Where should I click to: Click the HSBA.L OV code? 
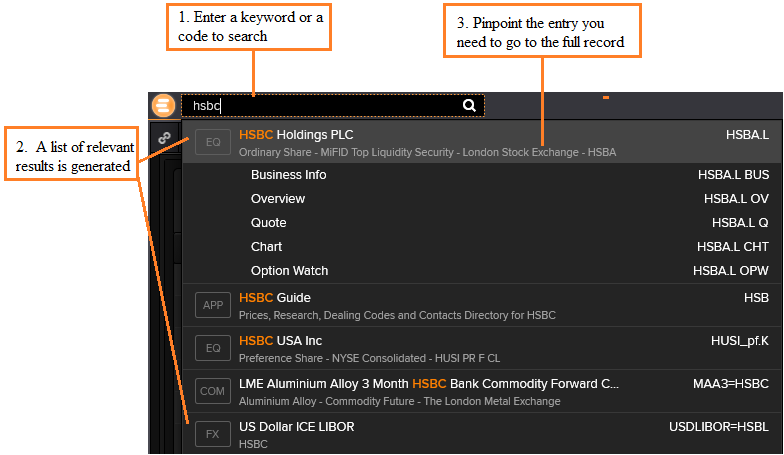point(736,198)
